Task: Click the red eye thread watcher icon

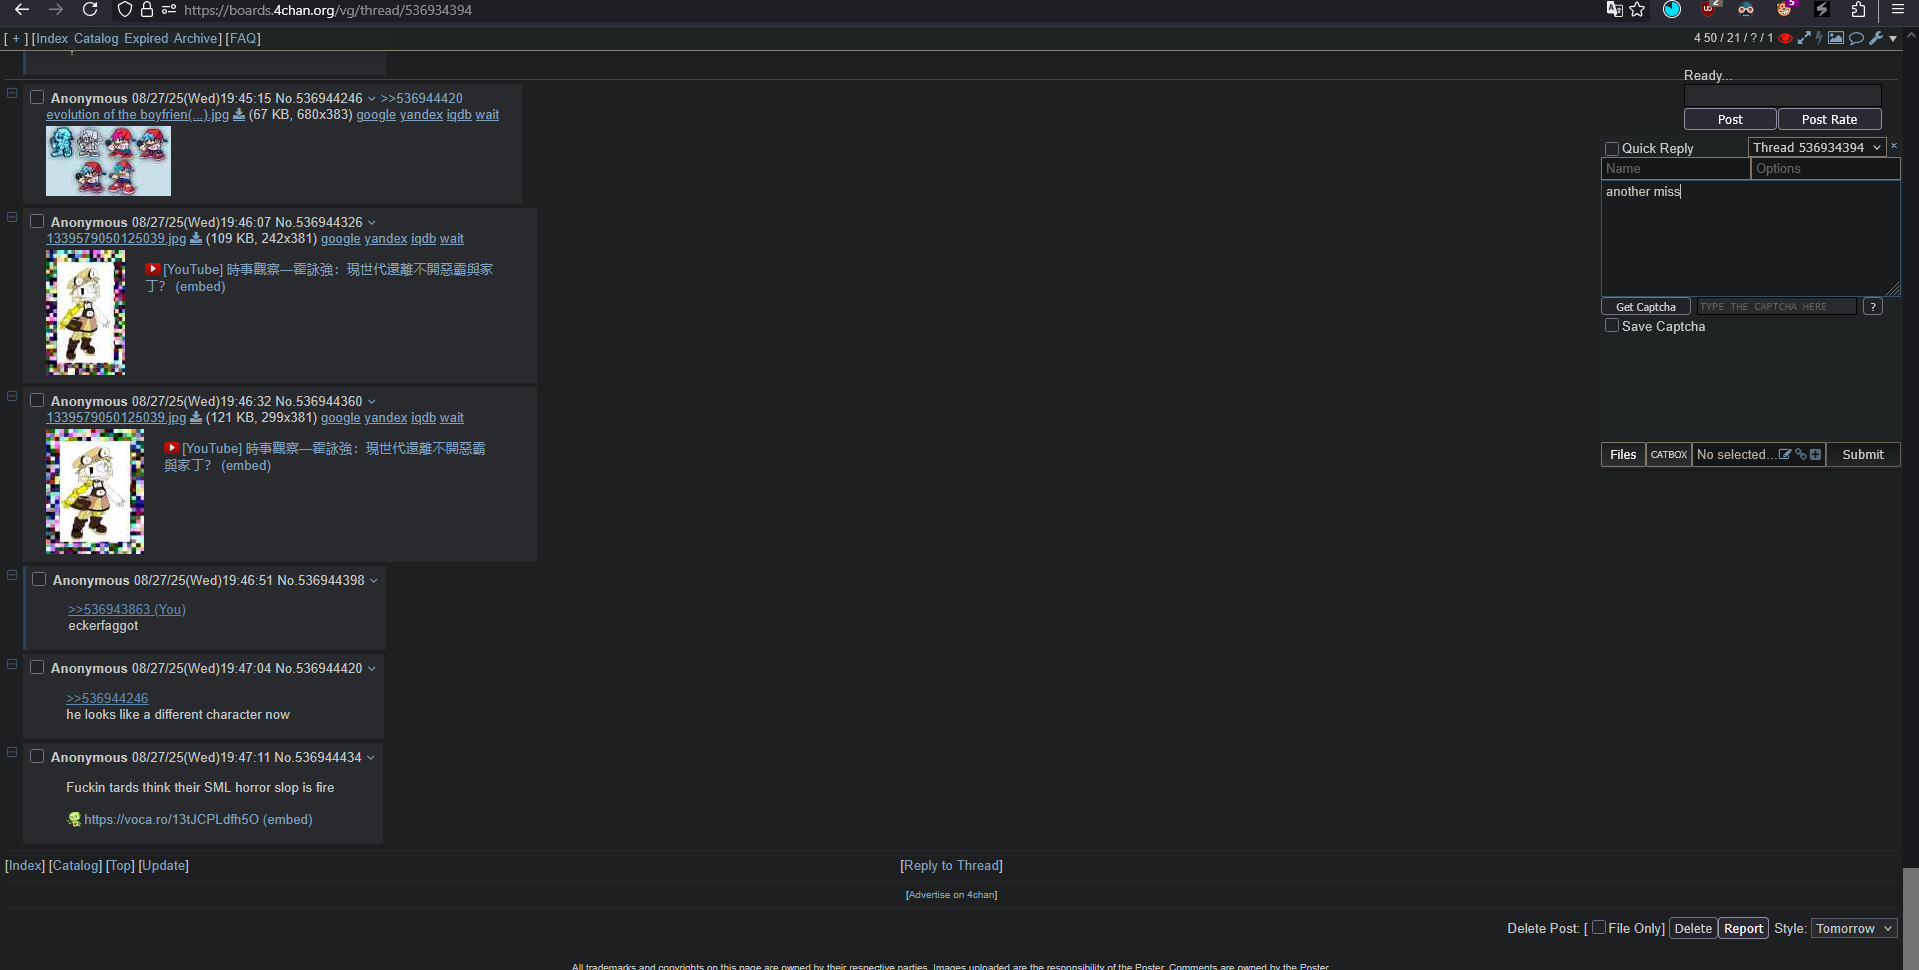Action: (1785, 38)
